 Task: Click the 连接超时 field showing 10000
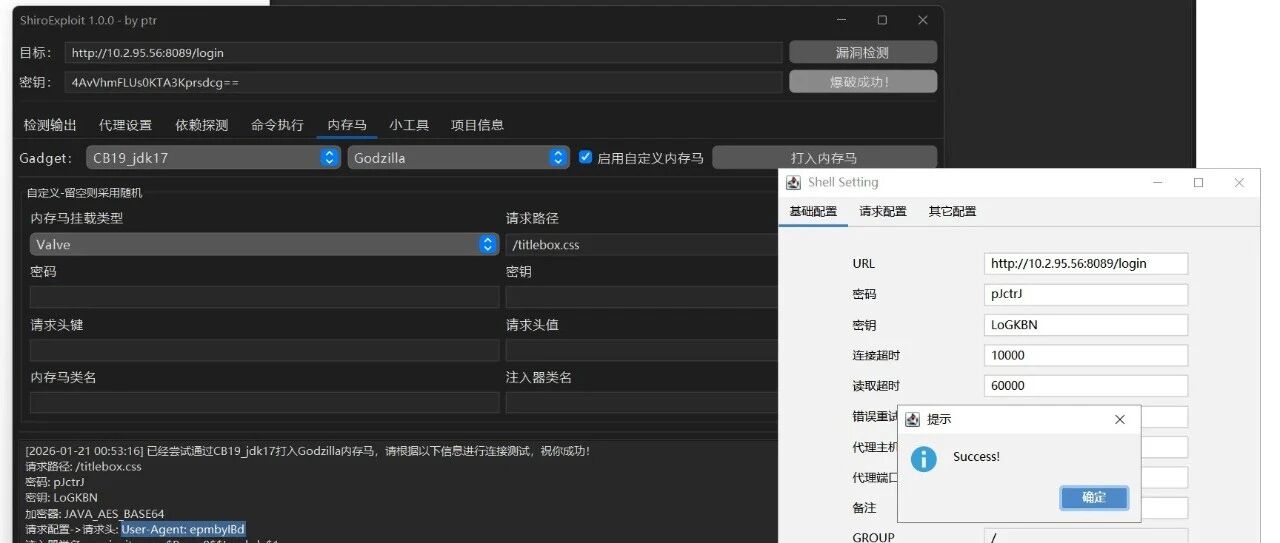coord(1086,355)
